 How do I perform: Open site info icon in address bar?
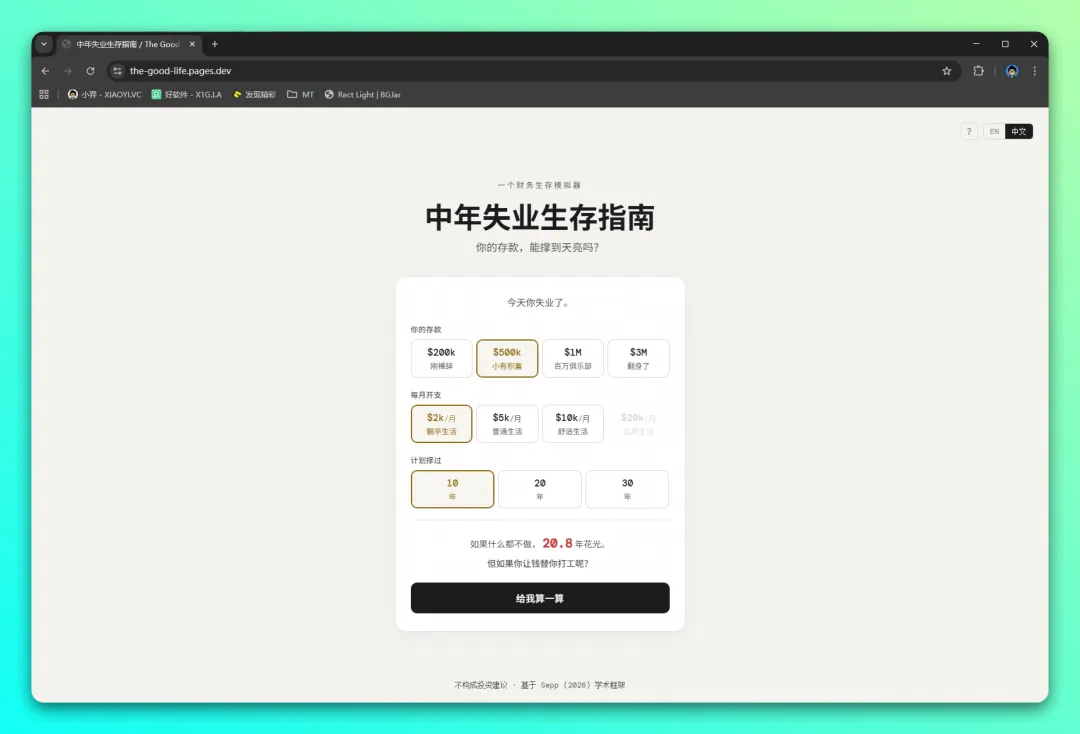(118, 71)
